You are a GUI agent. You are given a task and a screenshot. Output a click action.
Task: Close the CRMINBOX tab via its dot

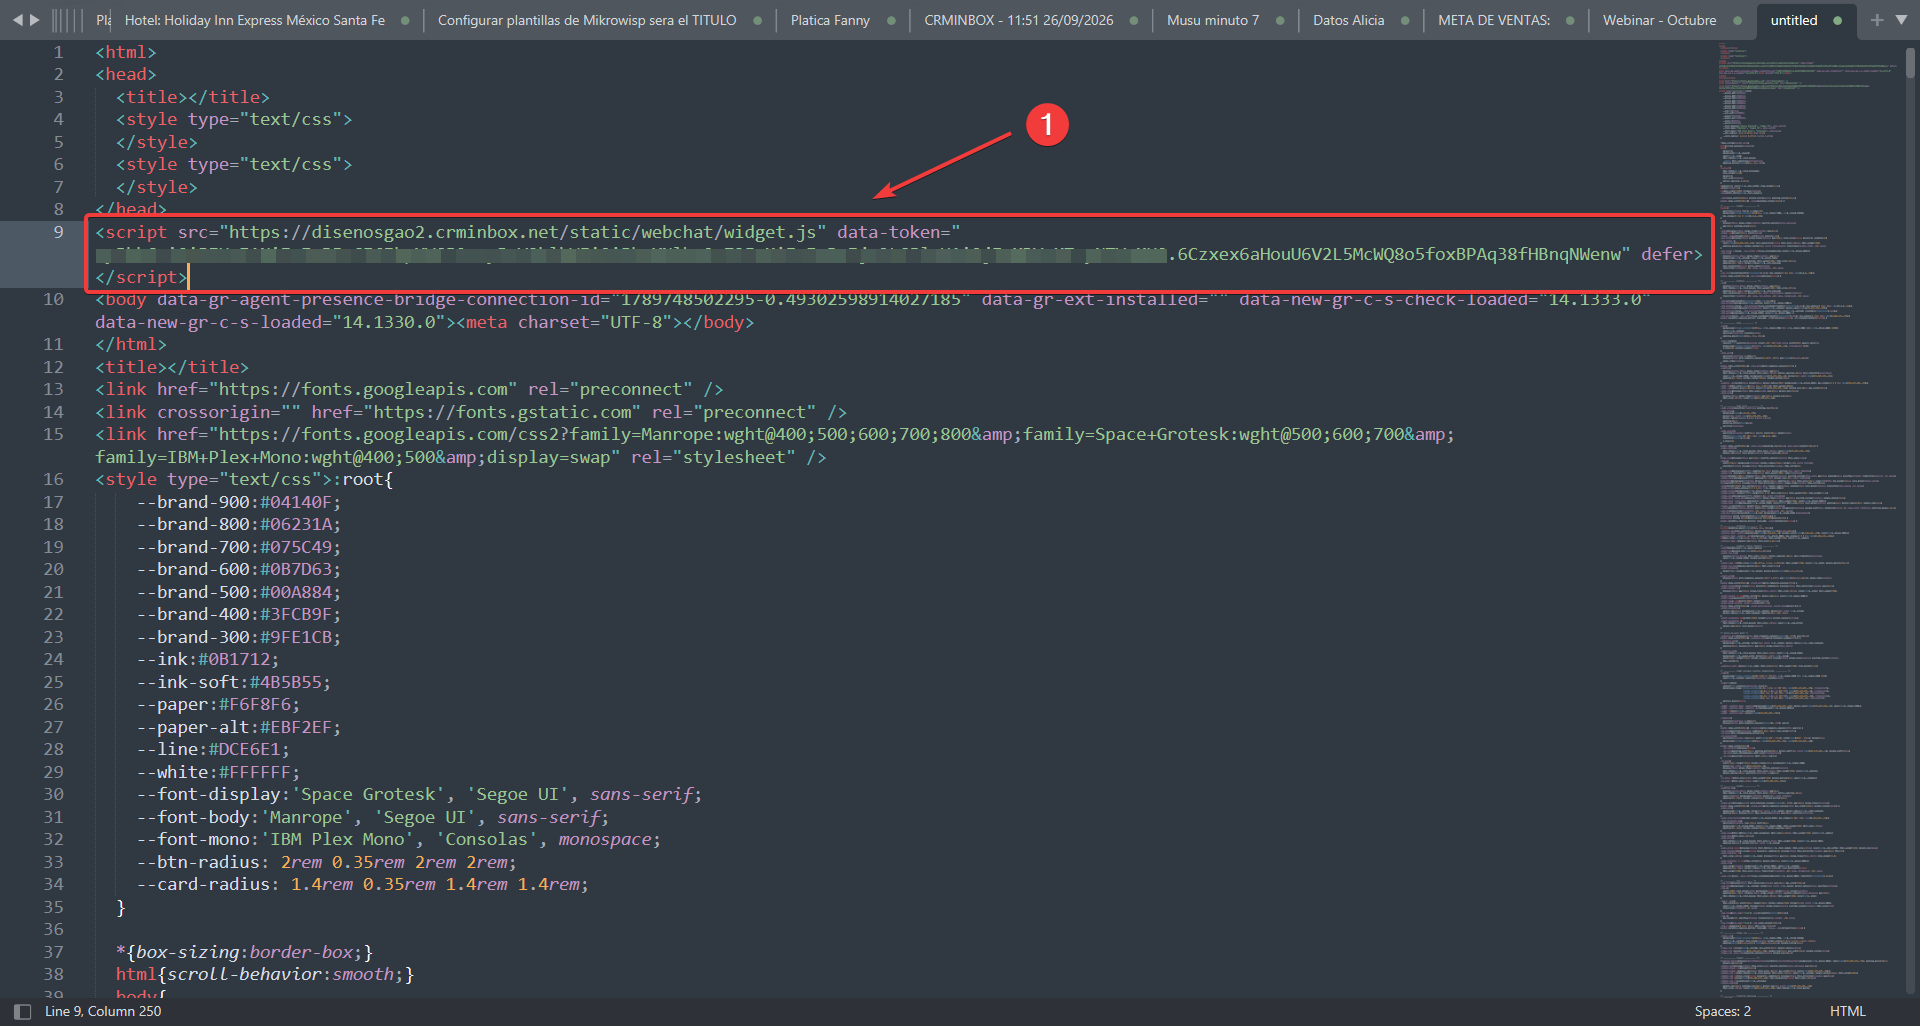point(1134,20)
